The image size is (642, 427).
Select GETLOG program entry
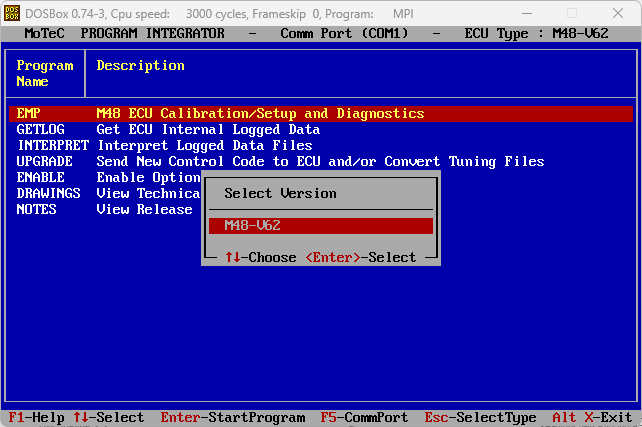pos(40,130)
